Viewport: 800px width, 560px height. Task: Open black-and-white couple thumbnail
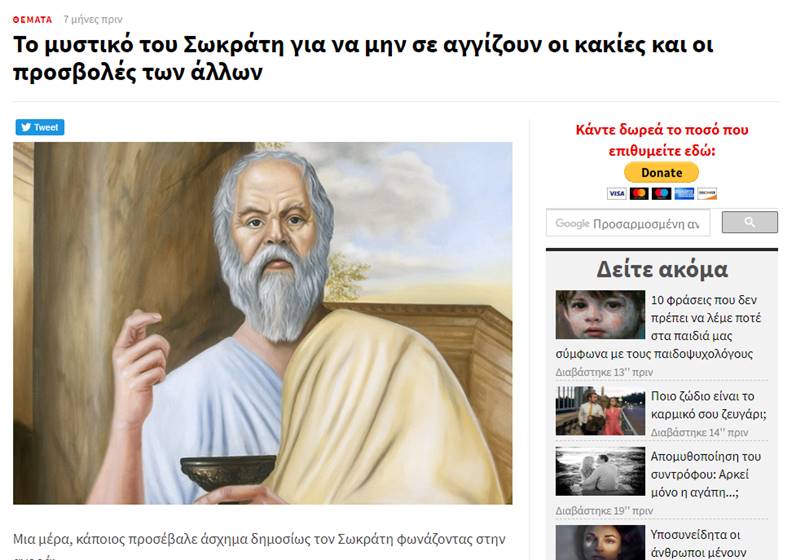pyautogui.click(x=600, y=471)
